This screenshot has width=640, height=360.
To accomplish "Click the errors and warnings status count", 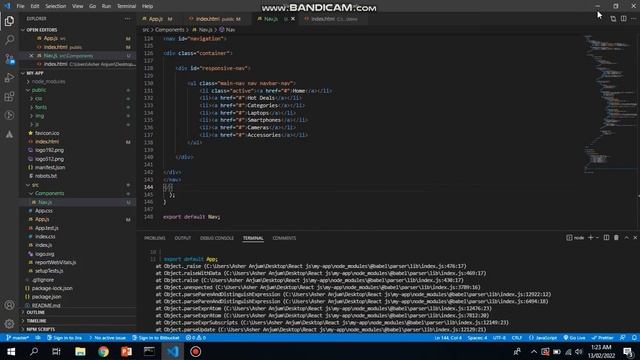I will coord(196,338).
